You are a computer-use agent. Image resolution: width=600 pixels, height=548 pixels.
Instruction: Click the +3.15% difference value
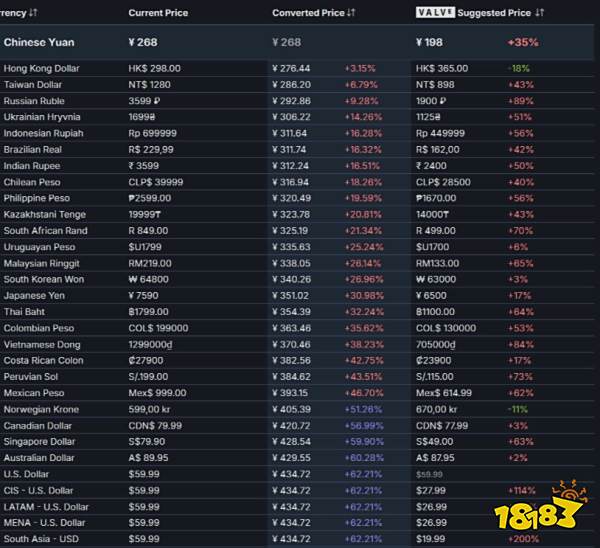360,68
